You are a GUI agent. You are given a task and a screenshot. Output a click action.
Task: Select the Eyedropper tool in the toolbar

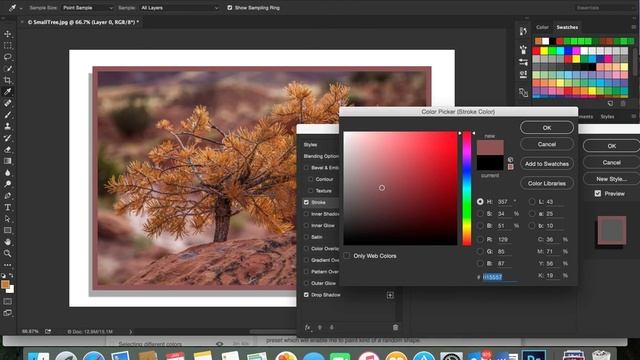click(7, 91)
